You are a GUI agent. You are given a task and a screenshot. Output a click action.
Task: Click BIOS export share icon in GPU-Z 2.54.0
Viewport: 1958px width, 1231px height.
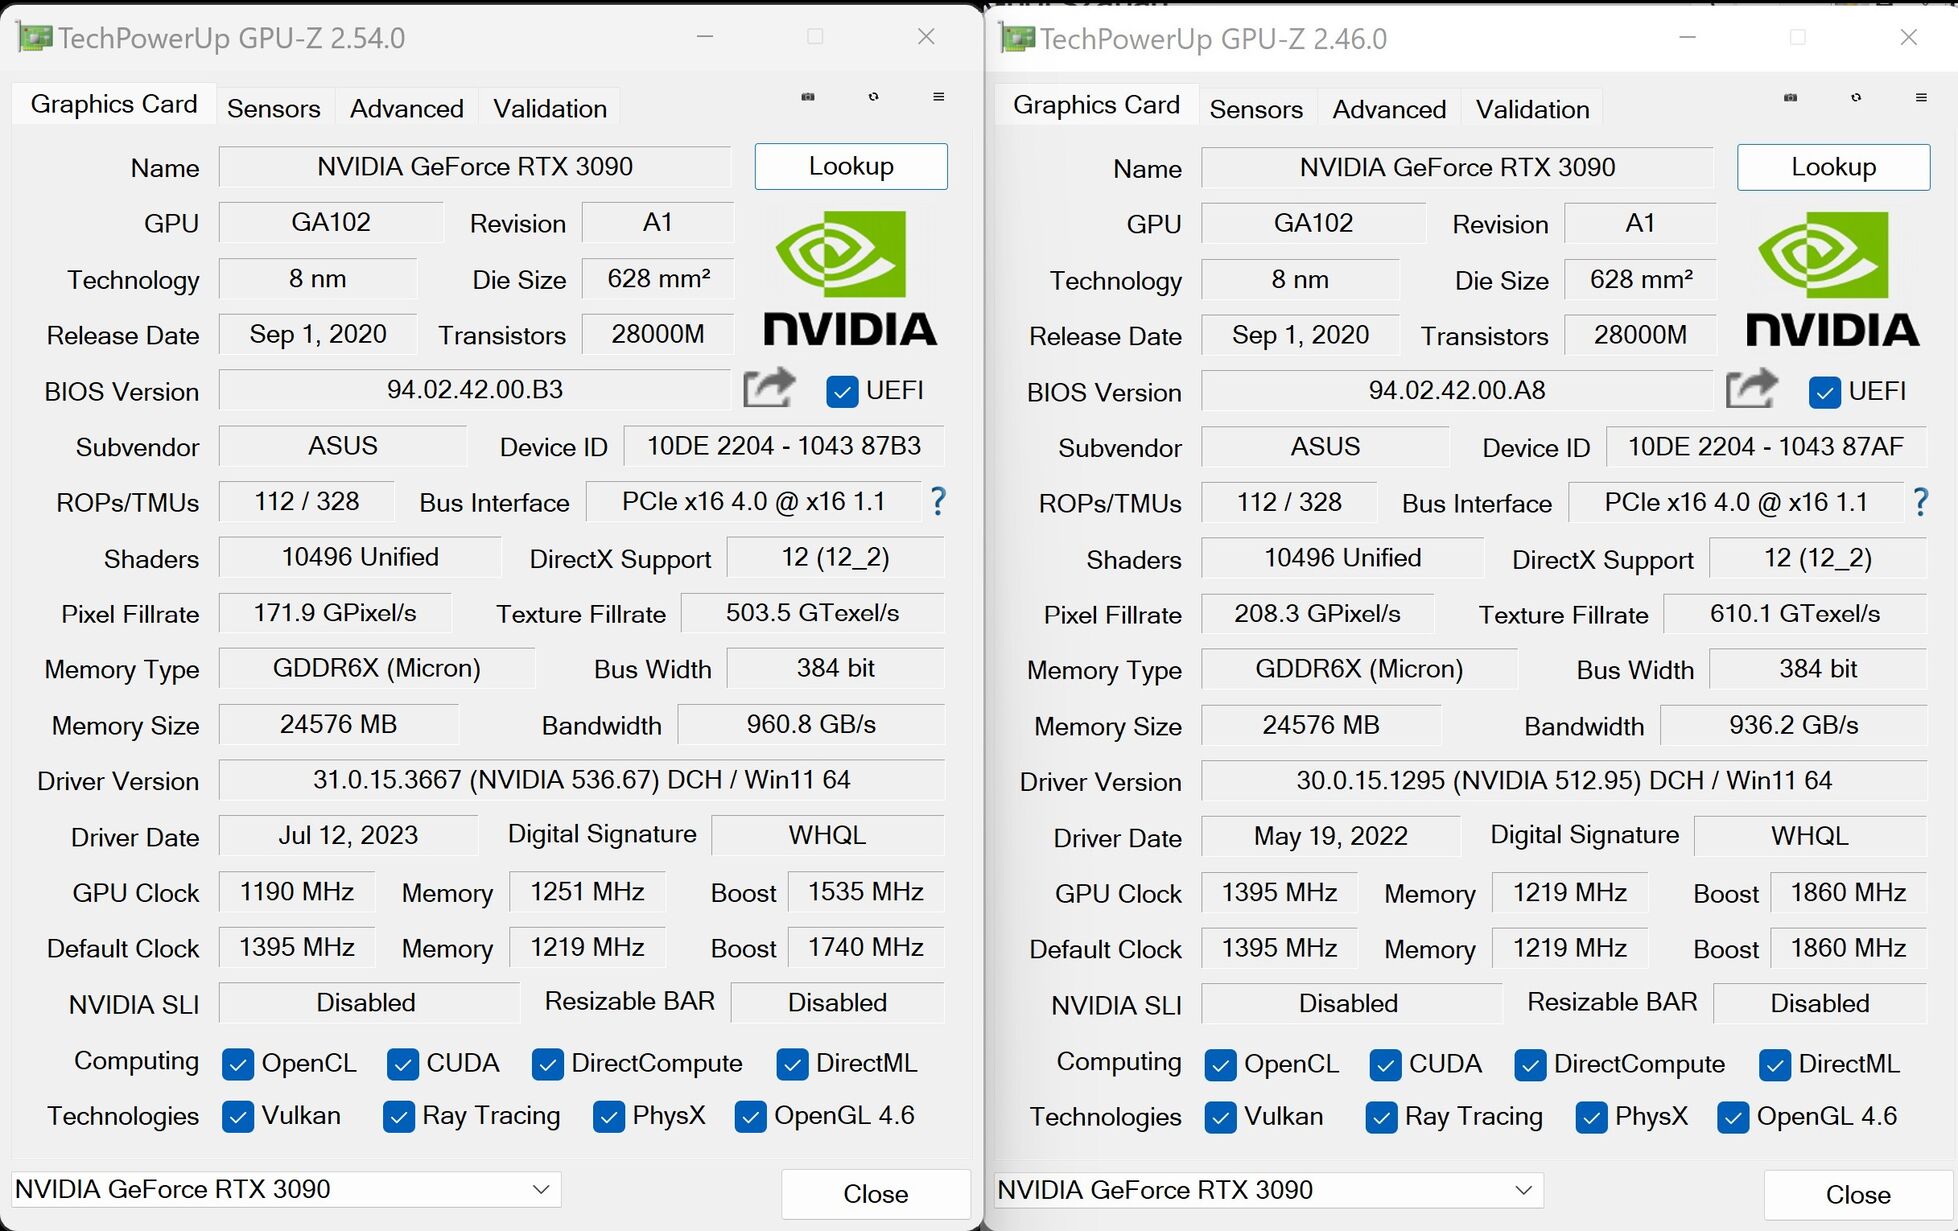769,388
